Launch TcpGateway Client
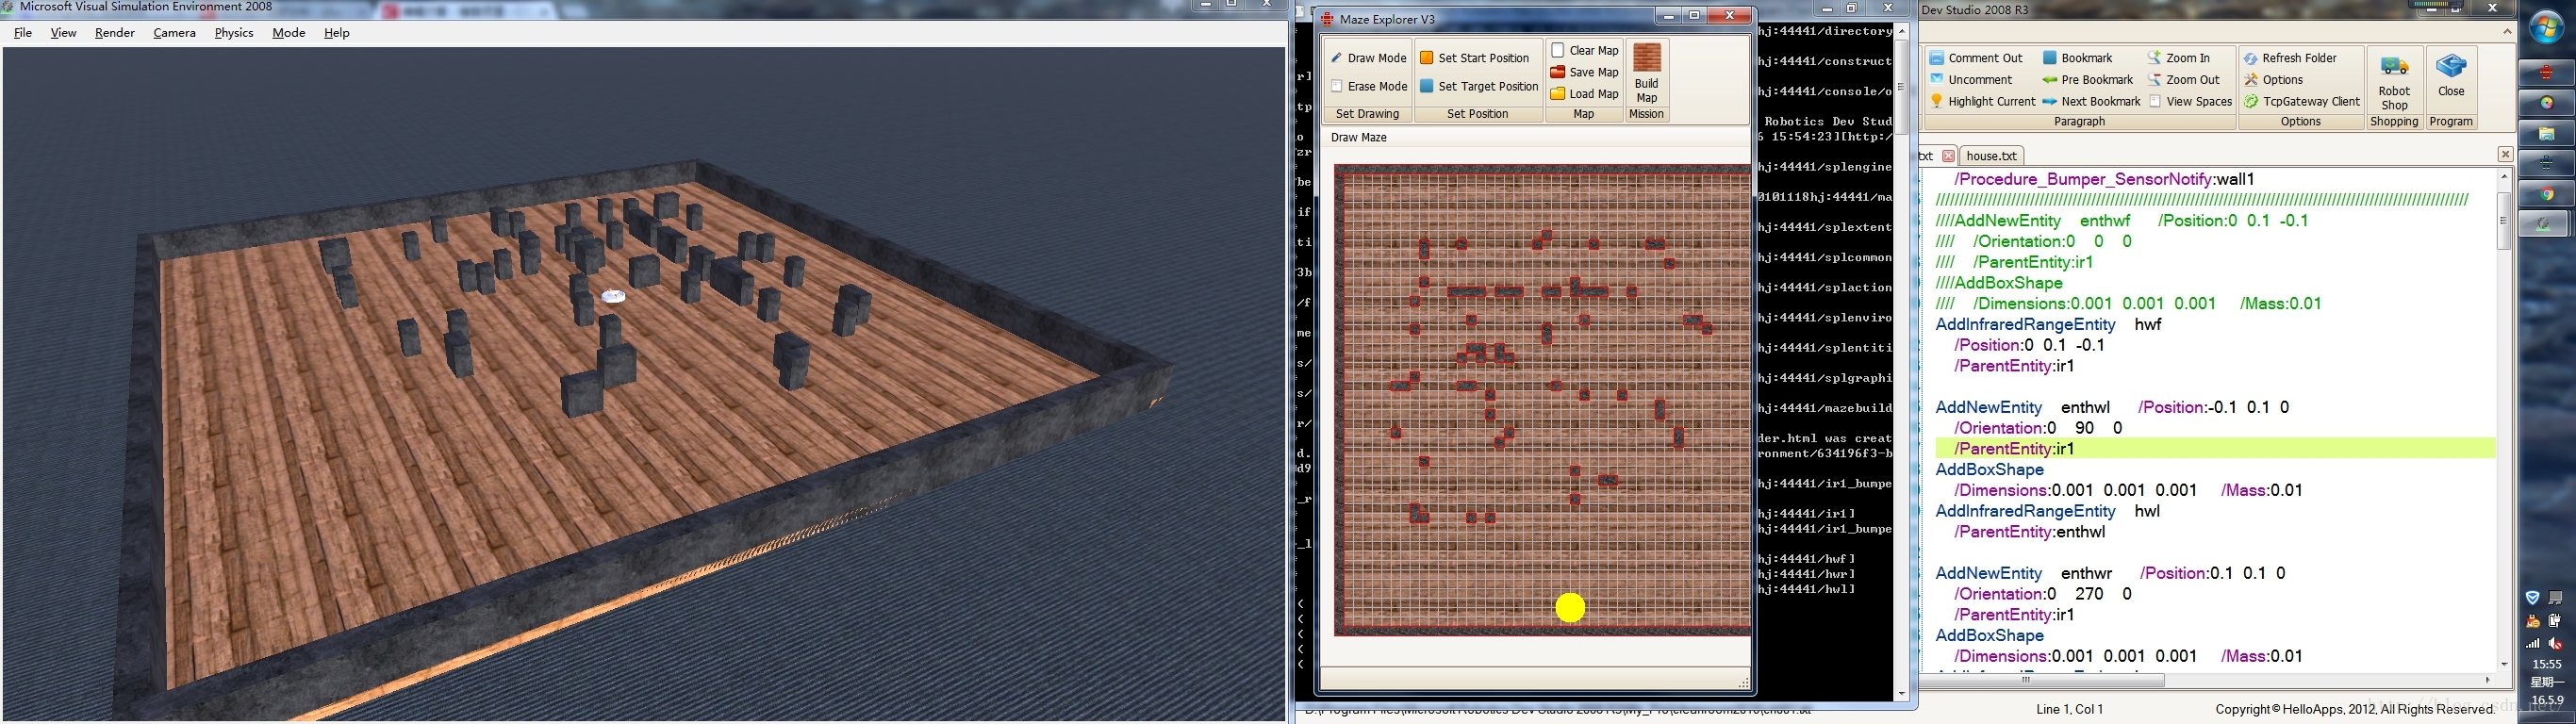2576x724 pixels. pyautogui.click(x=2301, y=102)
